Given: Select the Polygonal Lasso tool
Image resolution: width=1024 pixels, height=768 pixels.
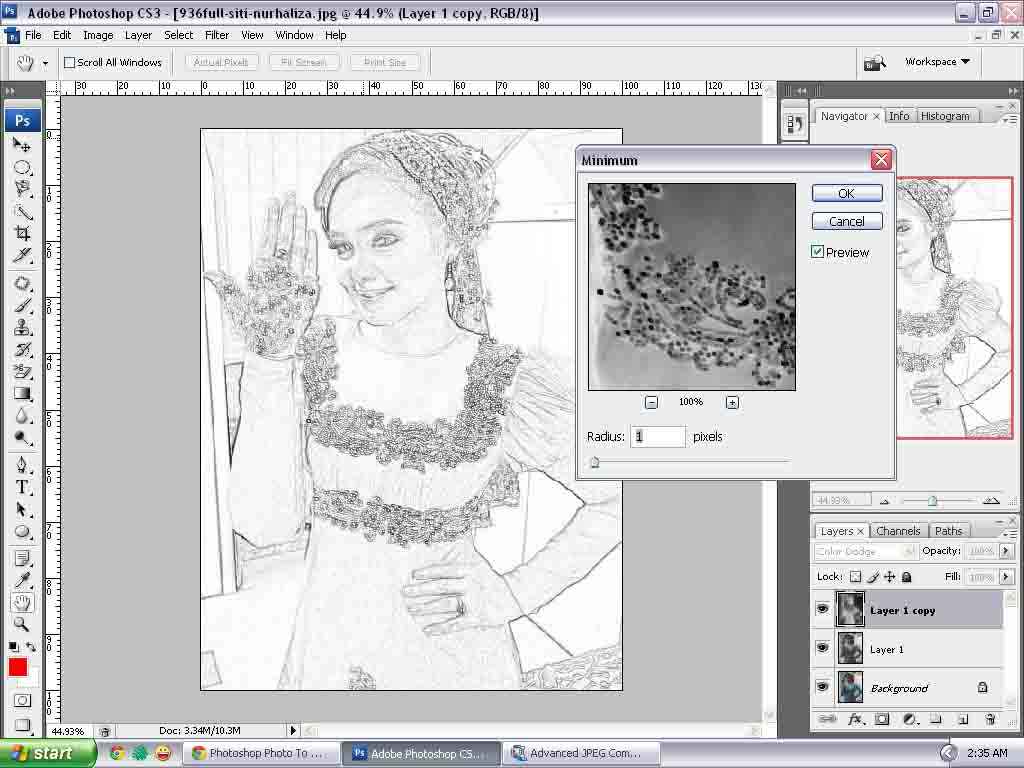Looking at the screenshot, I should [x=22, y=189].
